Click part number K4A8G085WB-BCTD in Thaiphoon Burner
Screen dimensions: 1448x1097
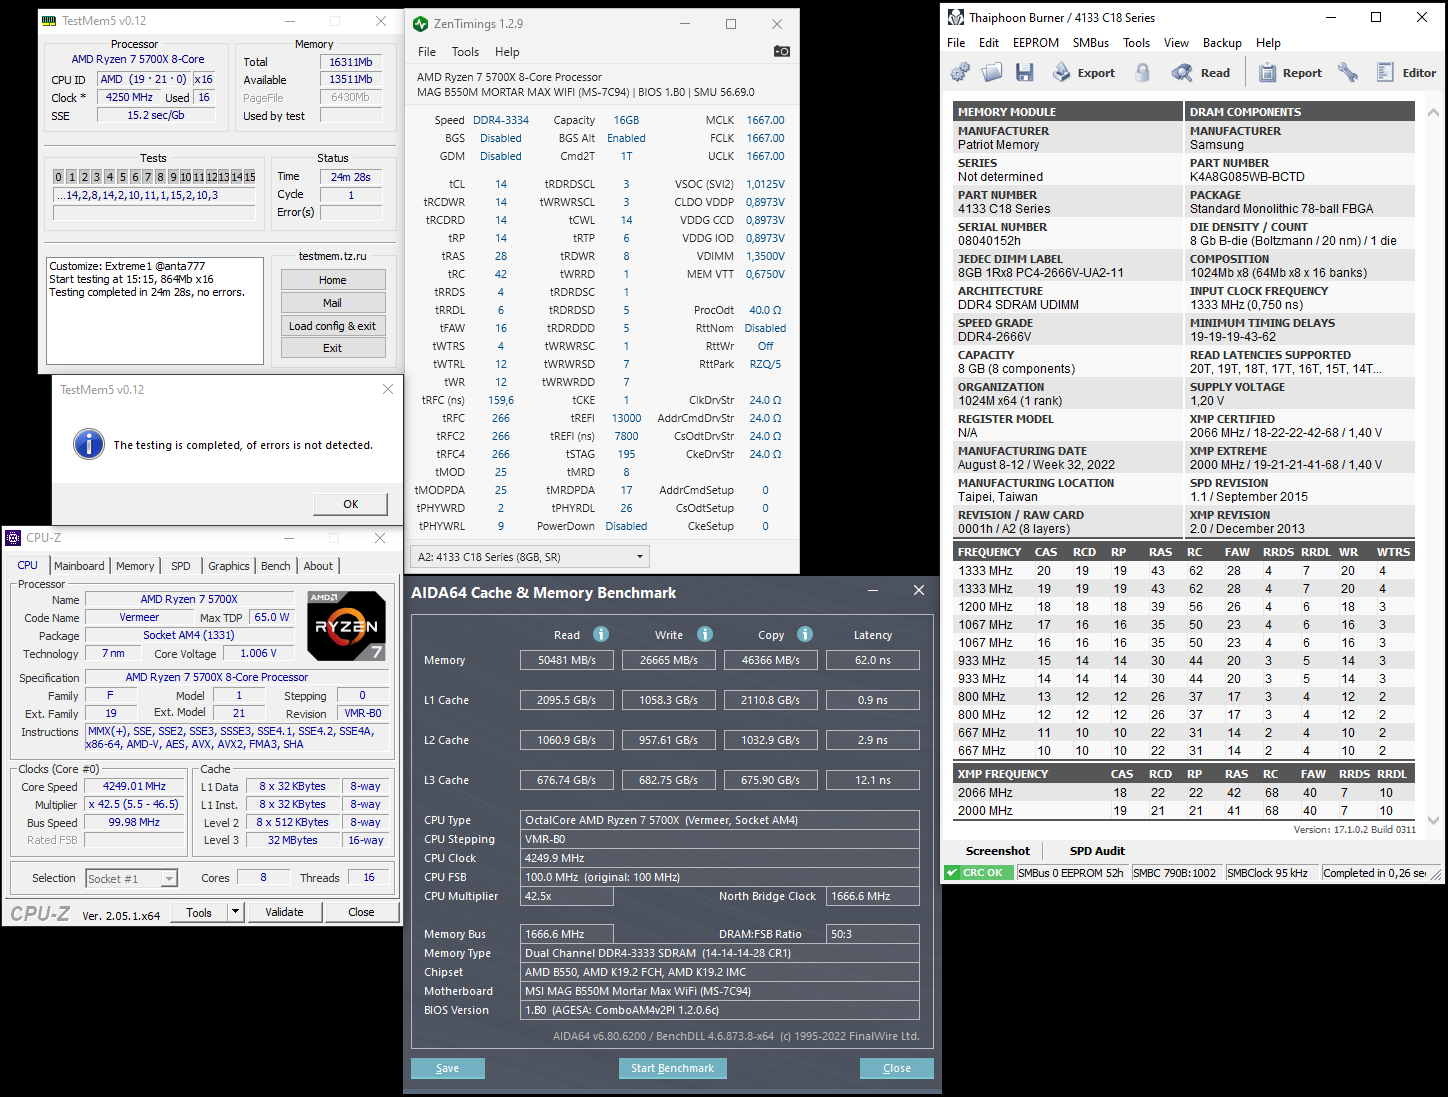[x=1247, y=177]
